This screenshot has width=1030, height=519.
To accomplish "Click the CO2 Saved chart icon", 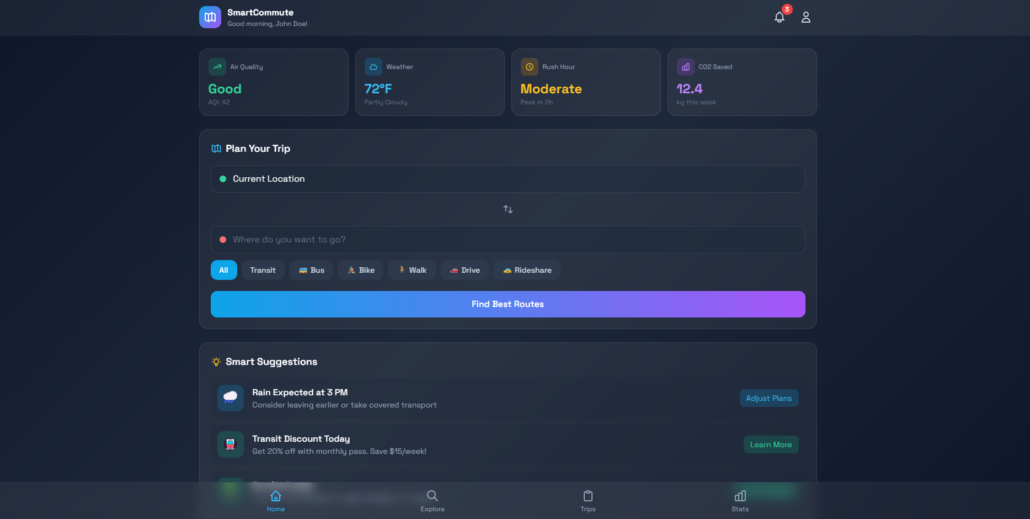I will coord(685,67).
